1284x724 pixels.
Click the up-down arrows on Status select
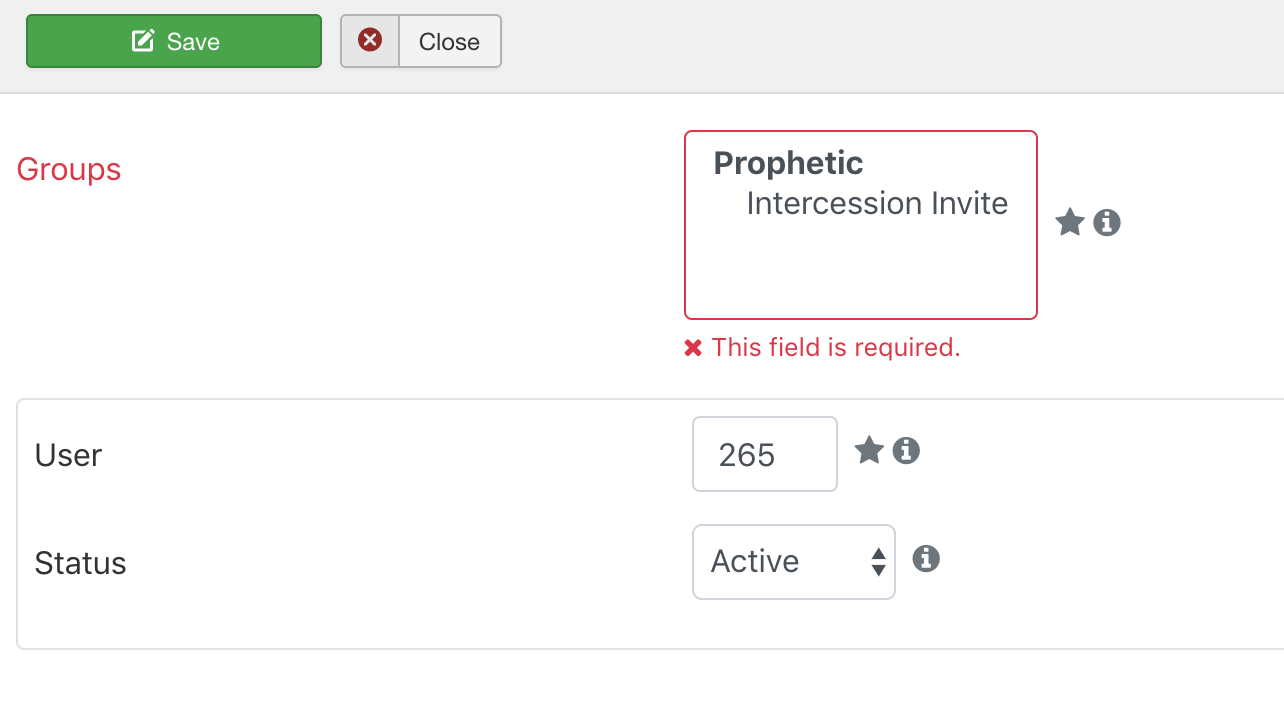(878, 562)
